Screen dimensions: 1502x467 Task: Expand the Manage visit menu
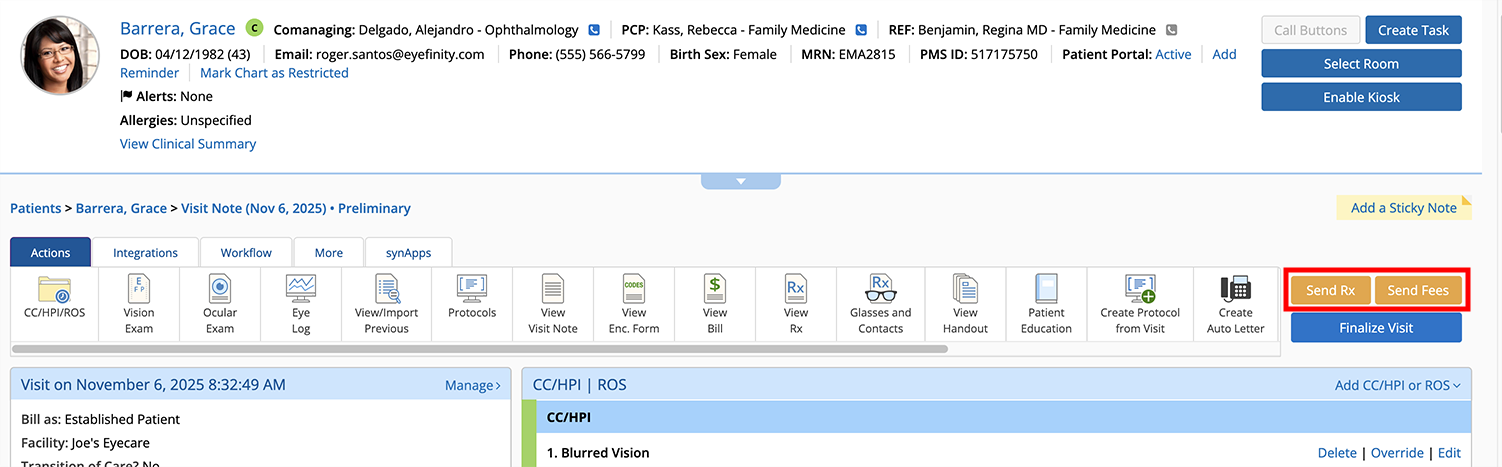pos(472,385)
